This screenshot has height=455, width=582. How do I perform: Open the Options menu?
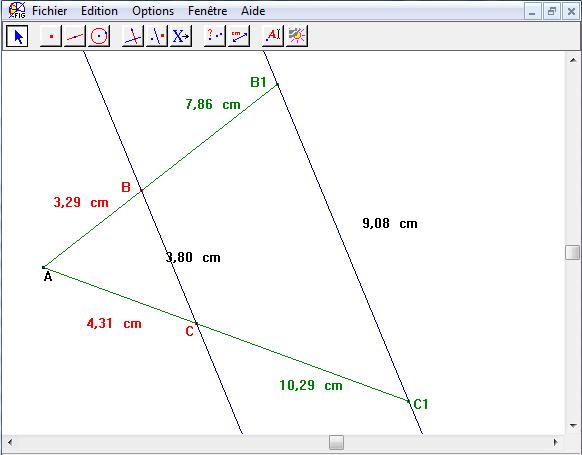coord(153,11)
